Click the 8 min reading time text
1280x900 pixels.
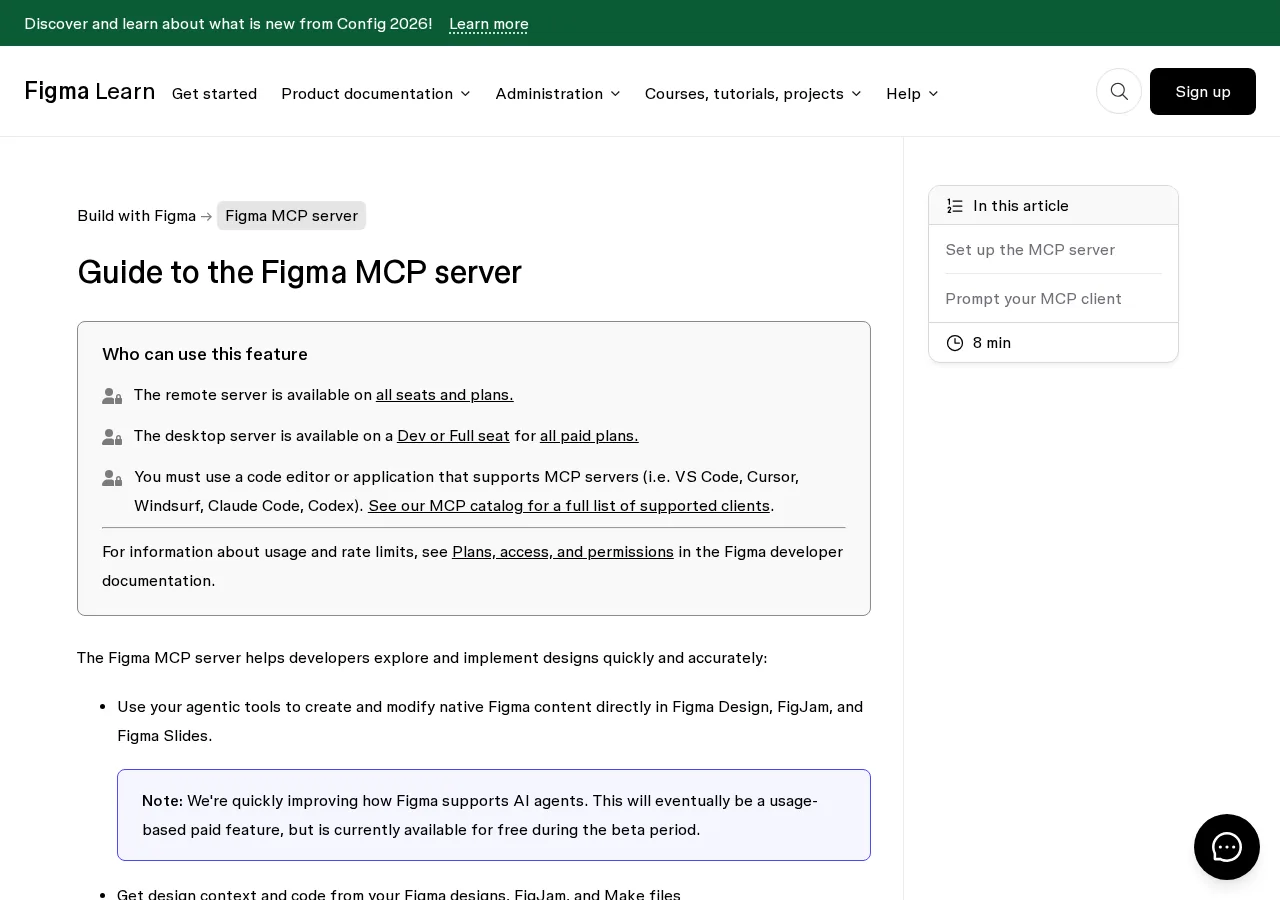tap(992, 343)
